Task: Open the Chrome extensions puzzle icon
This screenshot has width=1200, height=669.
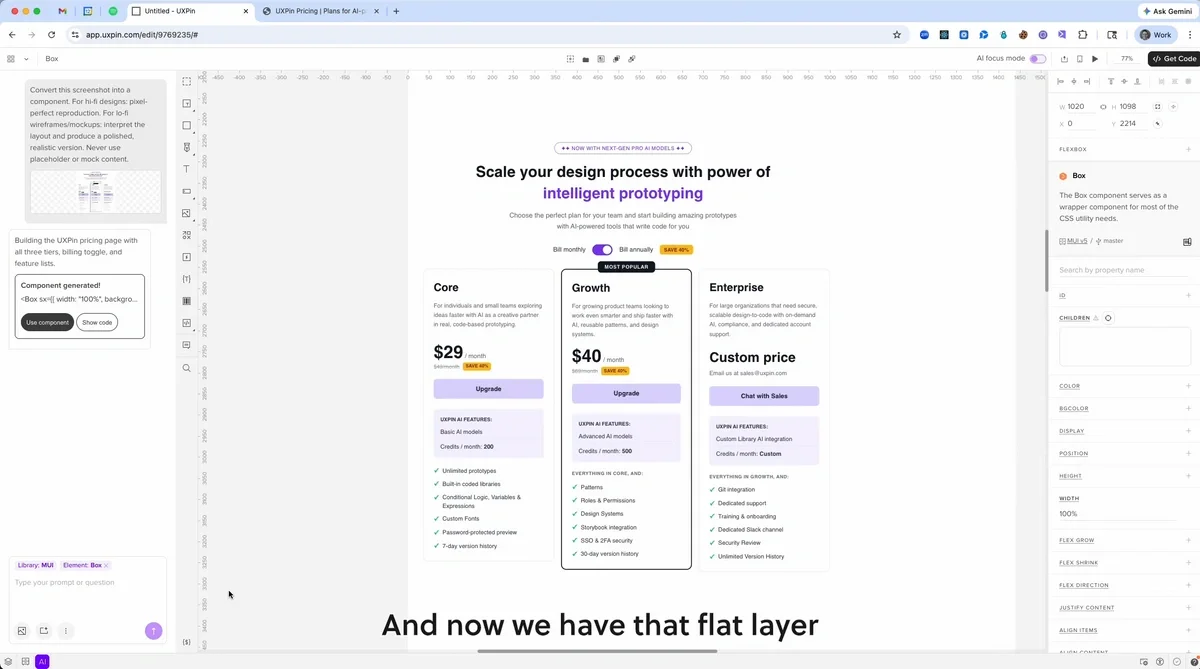Action: [x=1083, y=35]
